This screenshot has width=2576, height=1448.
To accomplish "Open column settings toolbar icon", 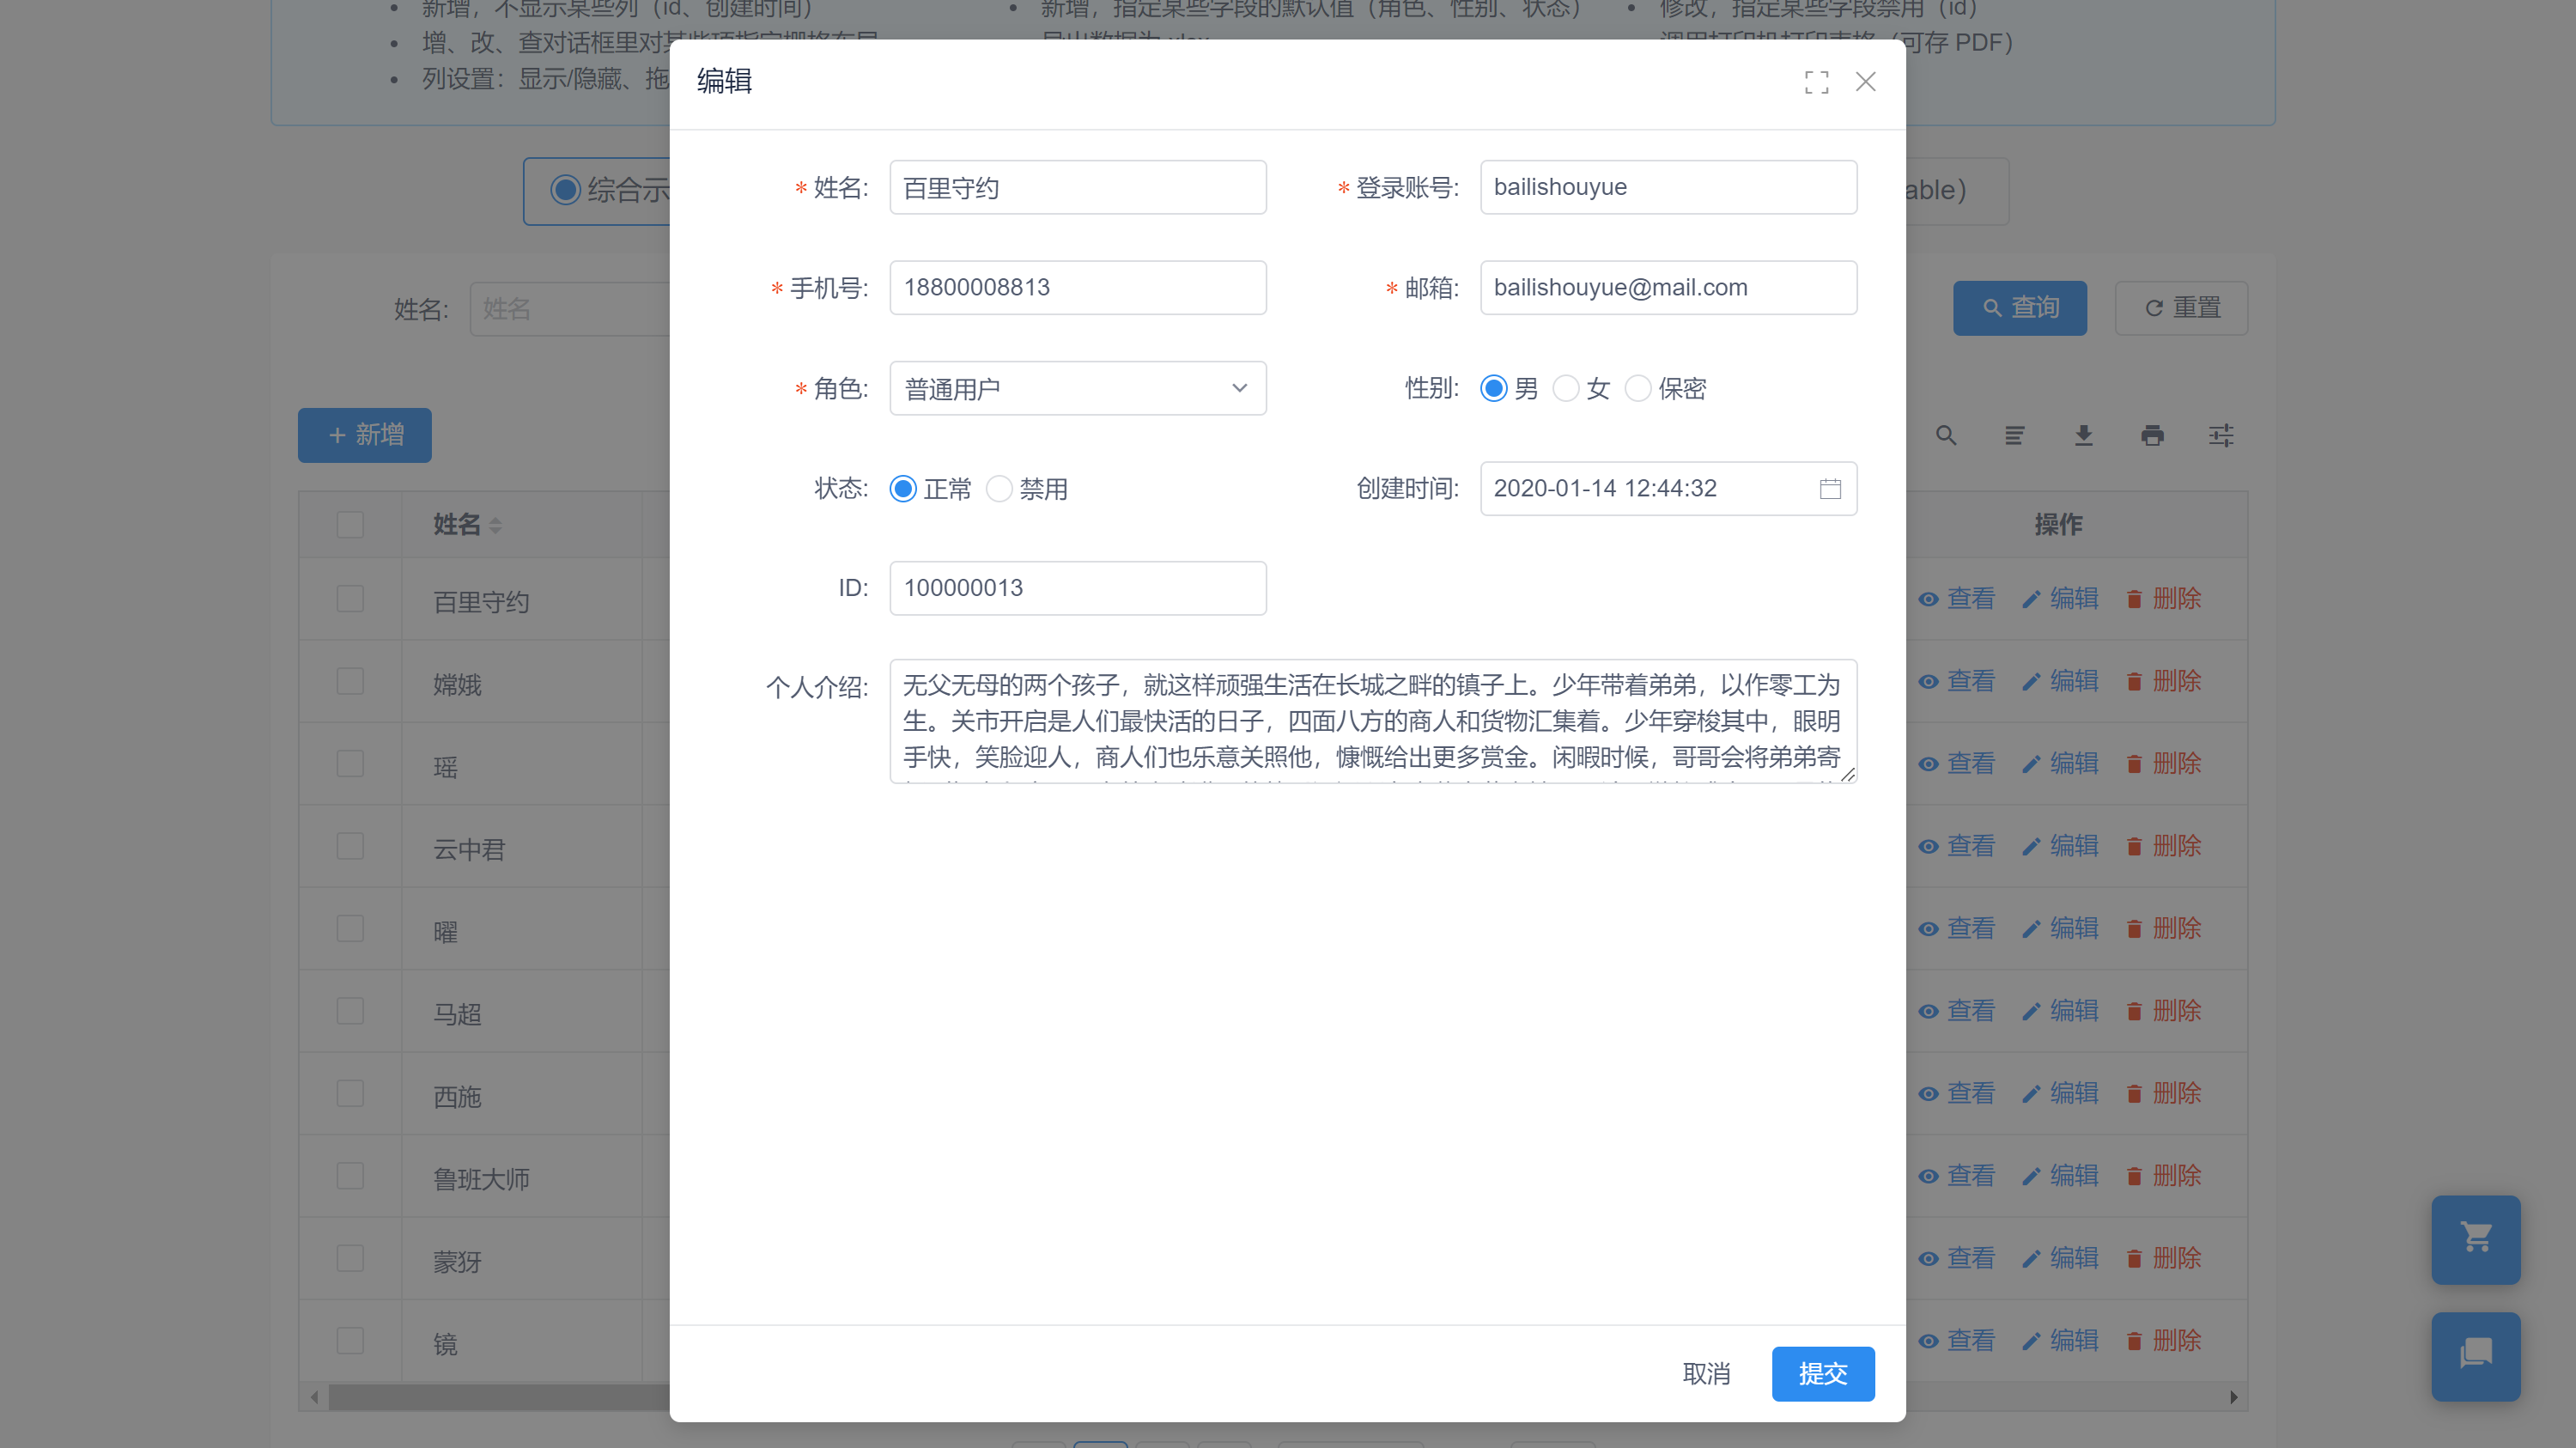I will [x=2221, y=435].
